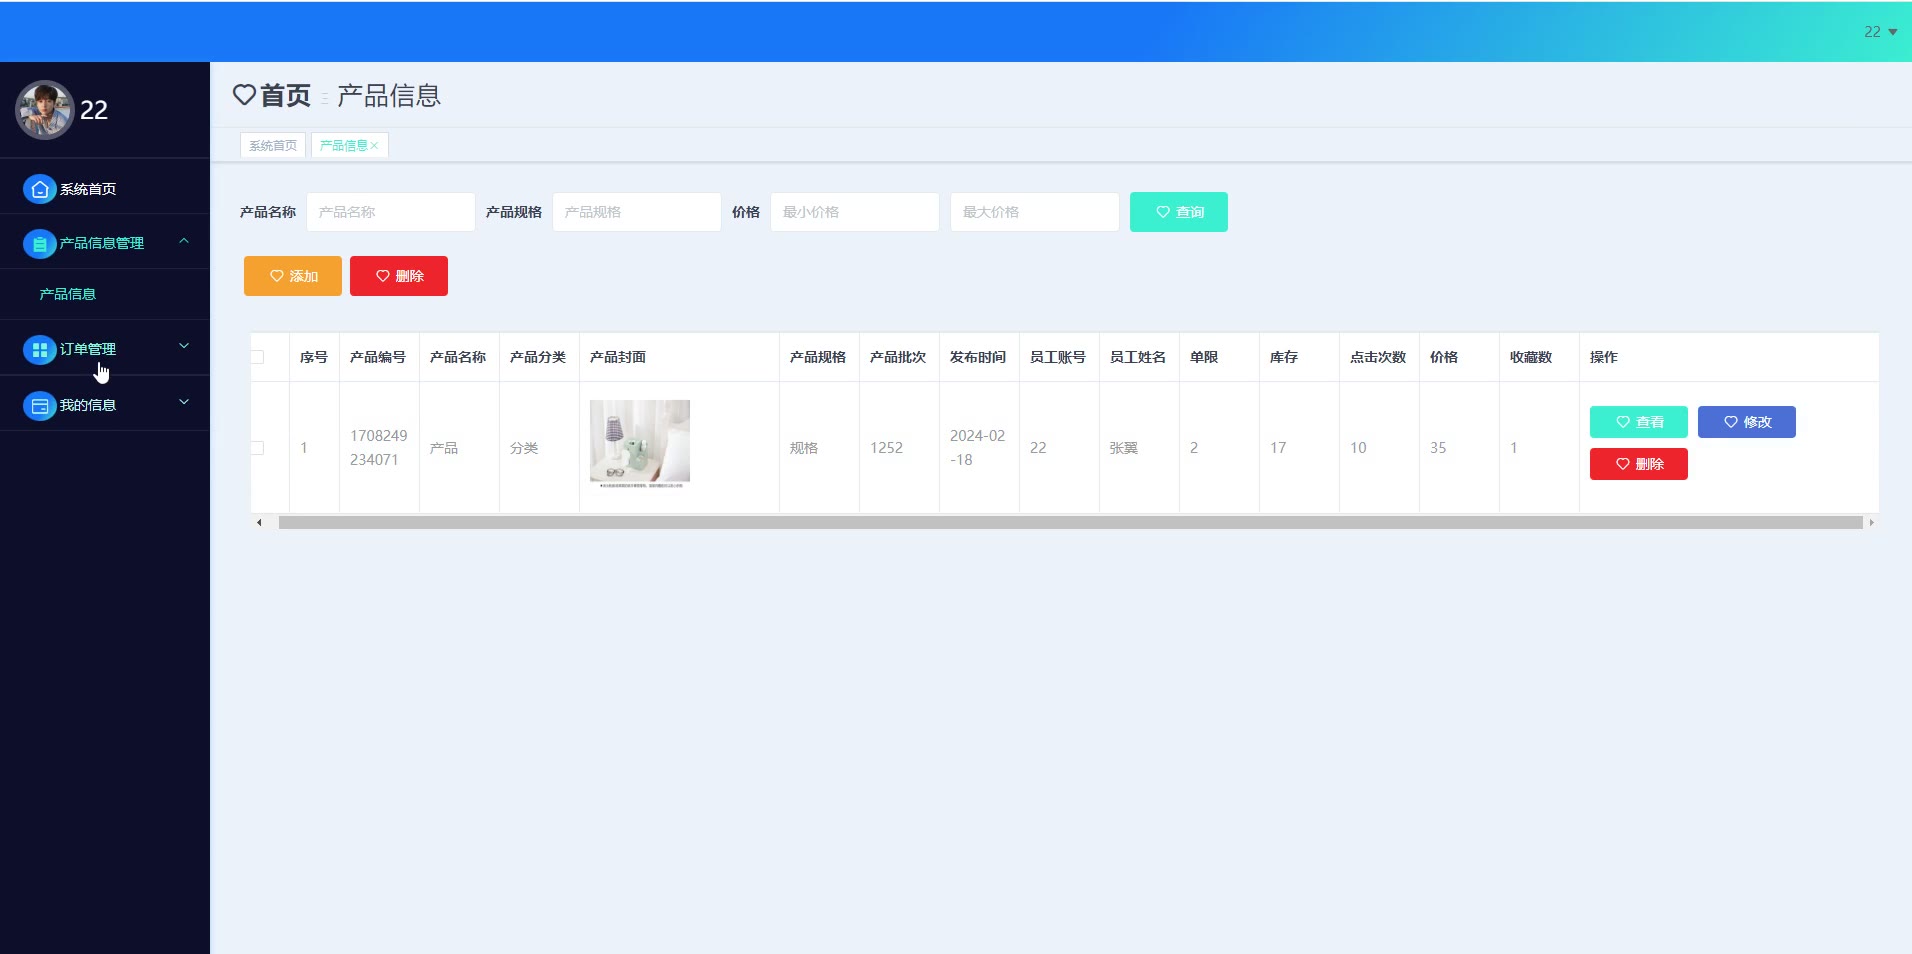Click the order management grid icon

coord(39,350)
